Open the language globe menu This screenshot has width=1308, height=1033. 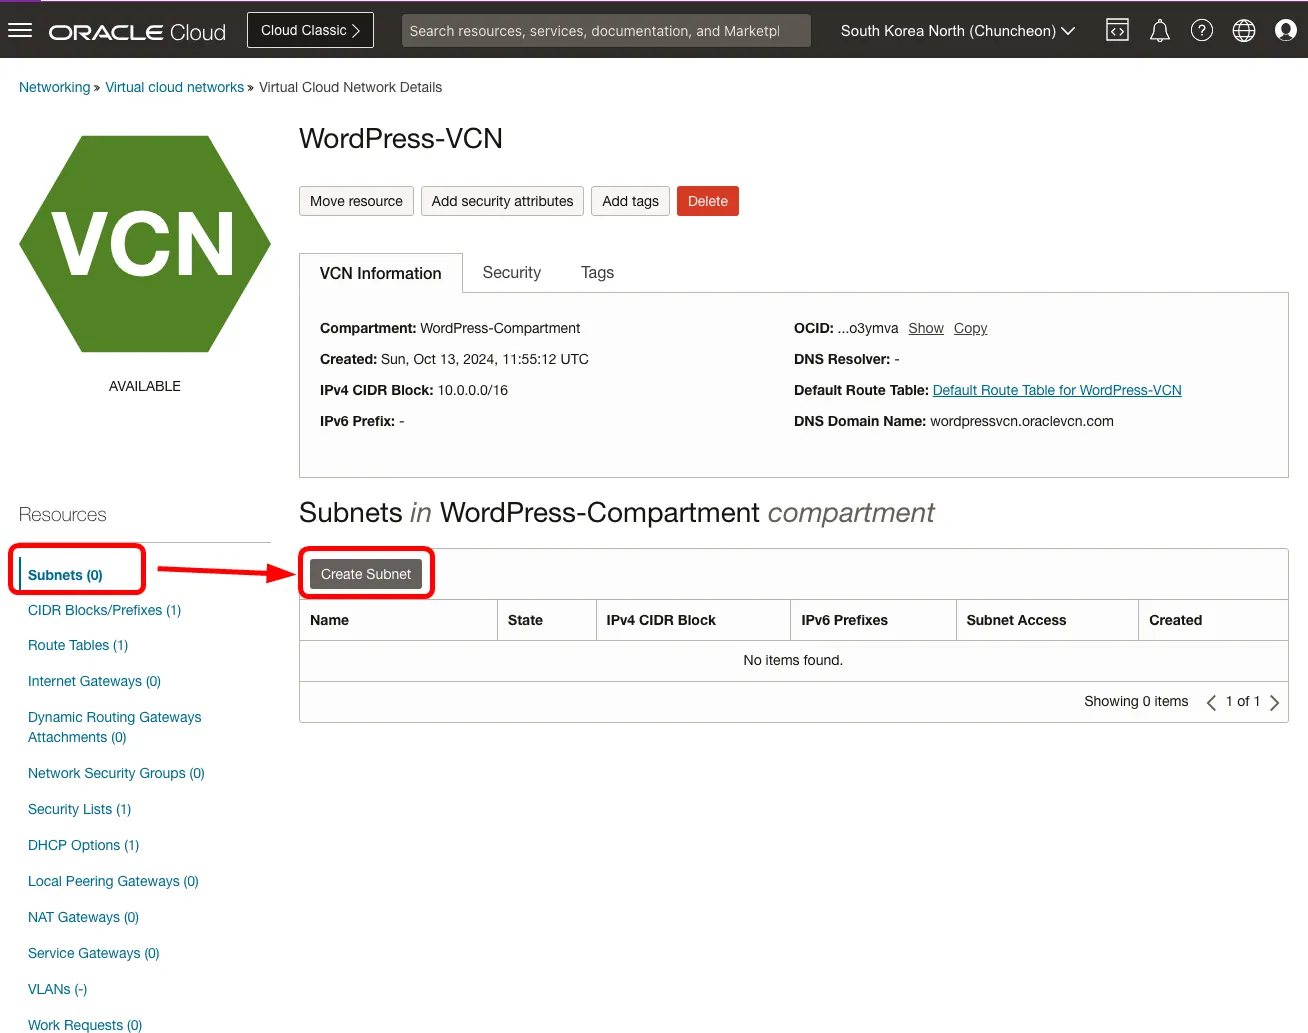point(1244,31)
